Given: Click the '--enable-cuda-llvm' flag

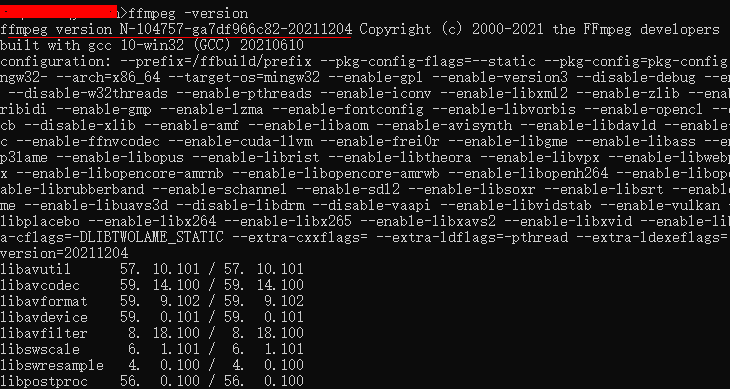Looking at the screenshot, I should click(241, 142).
